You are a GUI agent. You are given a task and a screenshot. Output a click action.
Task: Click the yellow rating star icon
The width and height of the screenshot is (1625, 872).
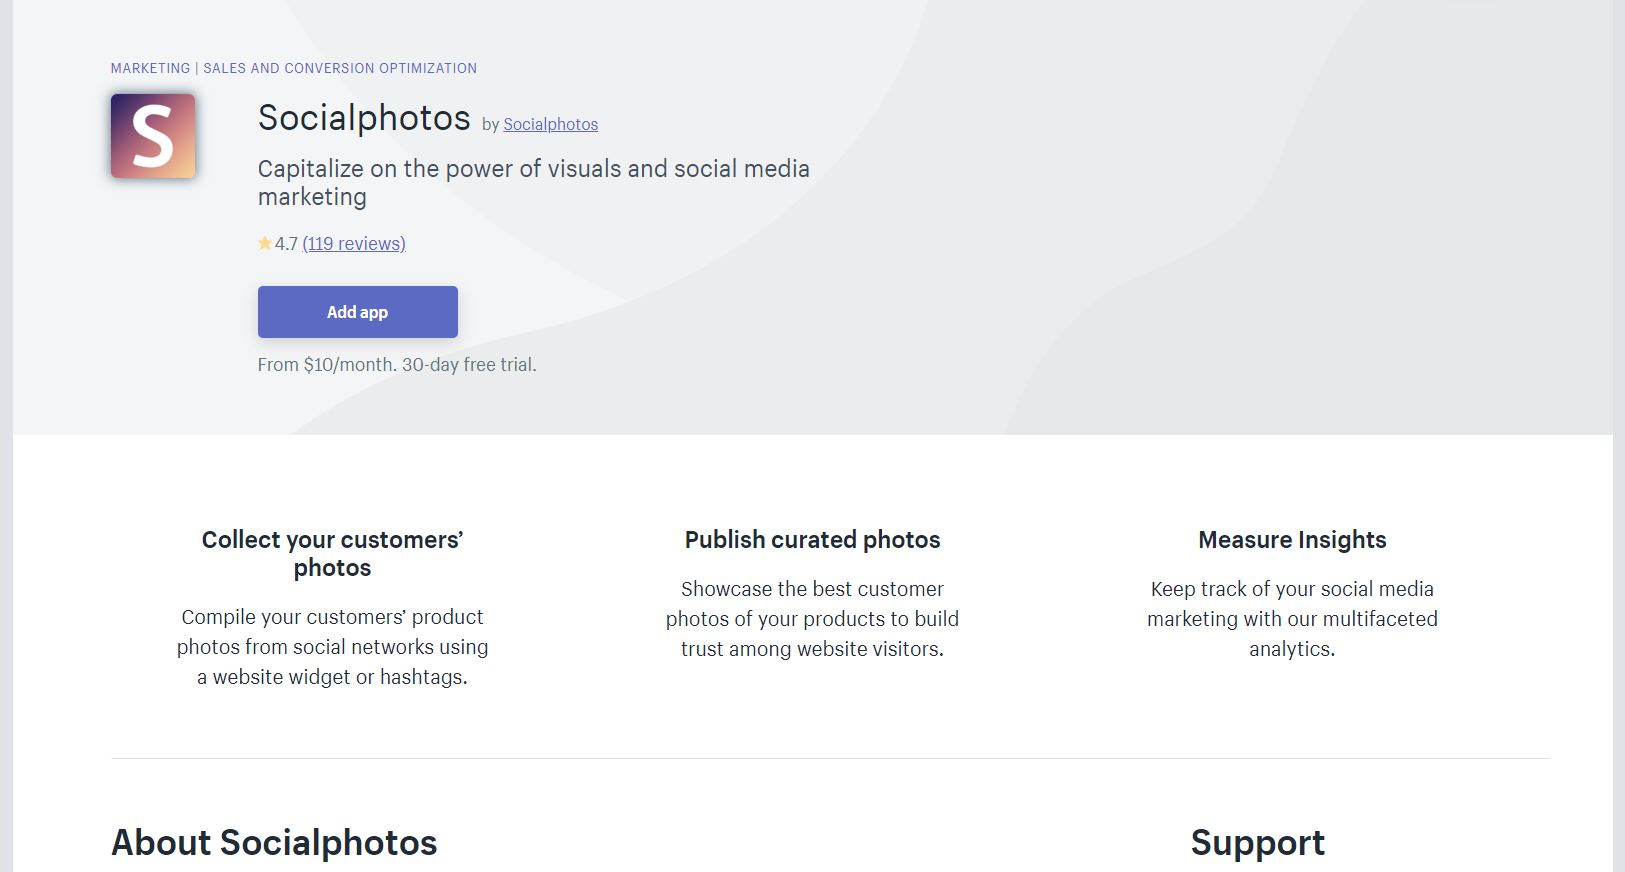tap(265, 243)
